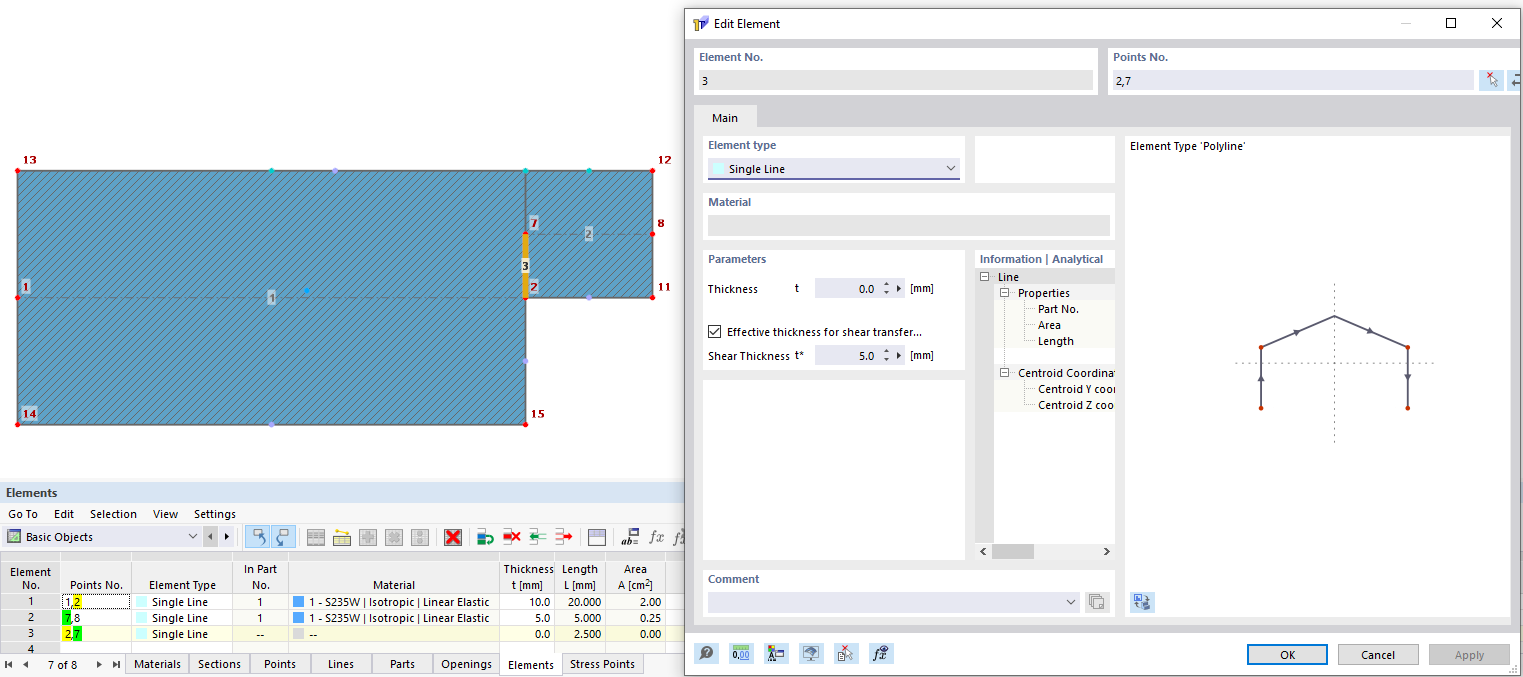Image resolution: width=1523 pixels, height=677 pixels.
Task: Click the table grid icon in Elements toolbar
Action: point(316,537)
